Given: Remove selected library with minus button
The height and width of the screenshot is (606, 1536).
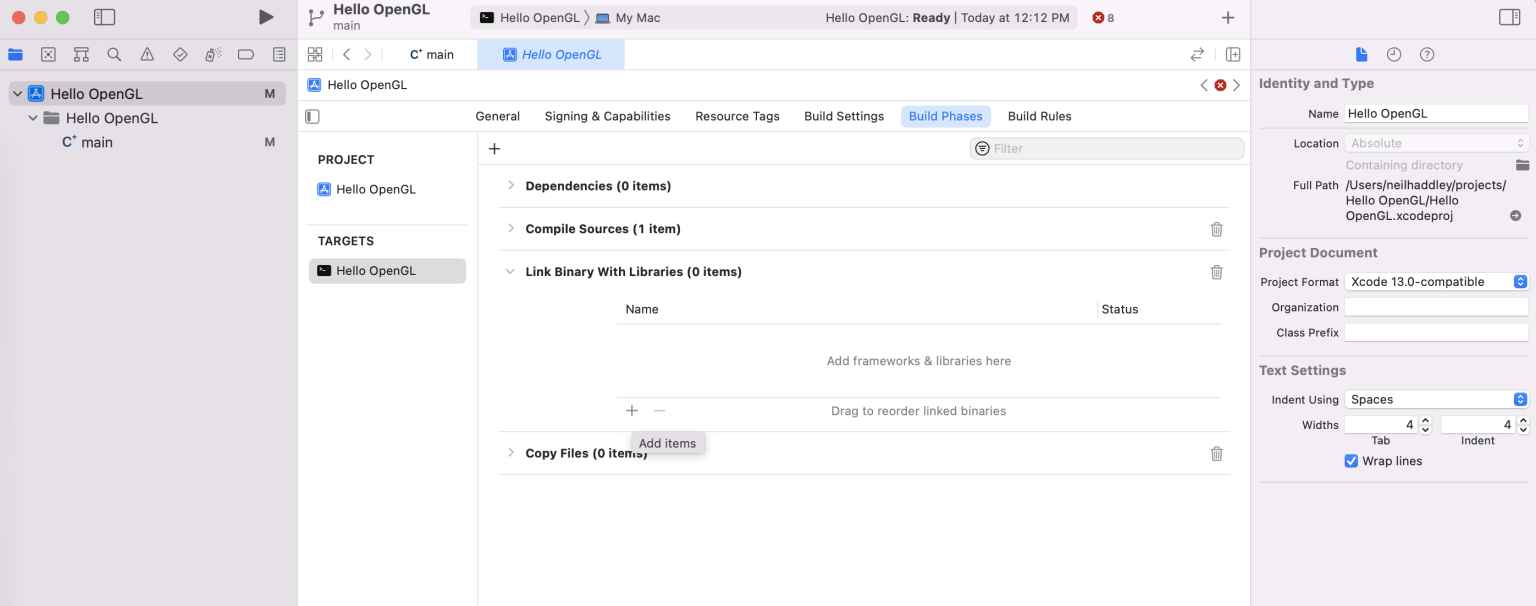Looking at the screenshot, I should [659, 411].
